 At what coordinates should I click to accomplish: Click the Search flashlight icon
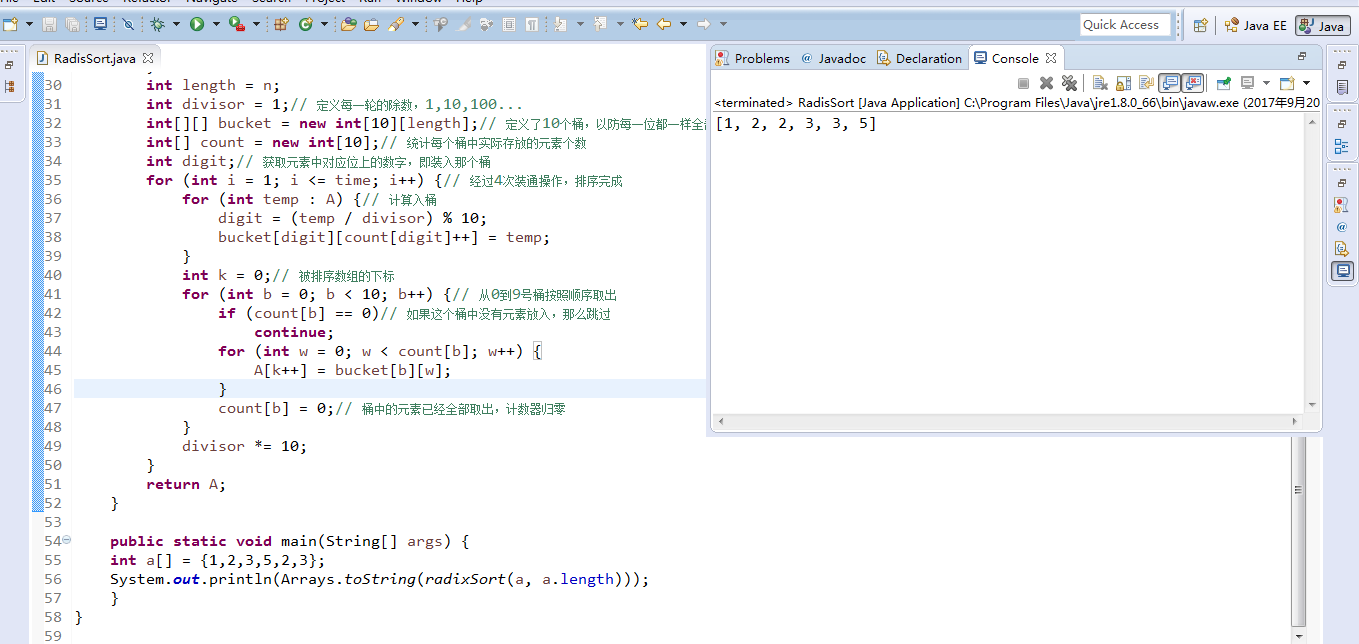pos(396,24)
